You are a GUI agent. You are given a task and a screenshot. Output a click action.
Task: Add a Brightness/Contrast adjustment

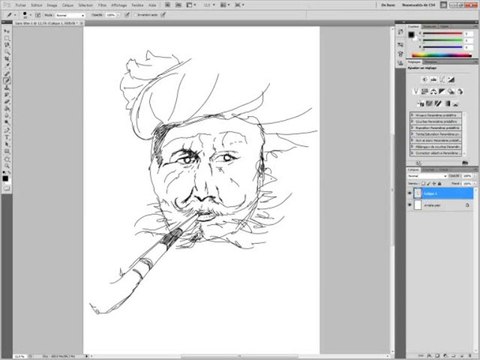[x=425, y=79]
